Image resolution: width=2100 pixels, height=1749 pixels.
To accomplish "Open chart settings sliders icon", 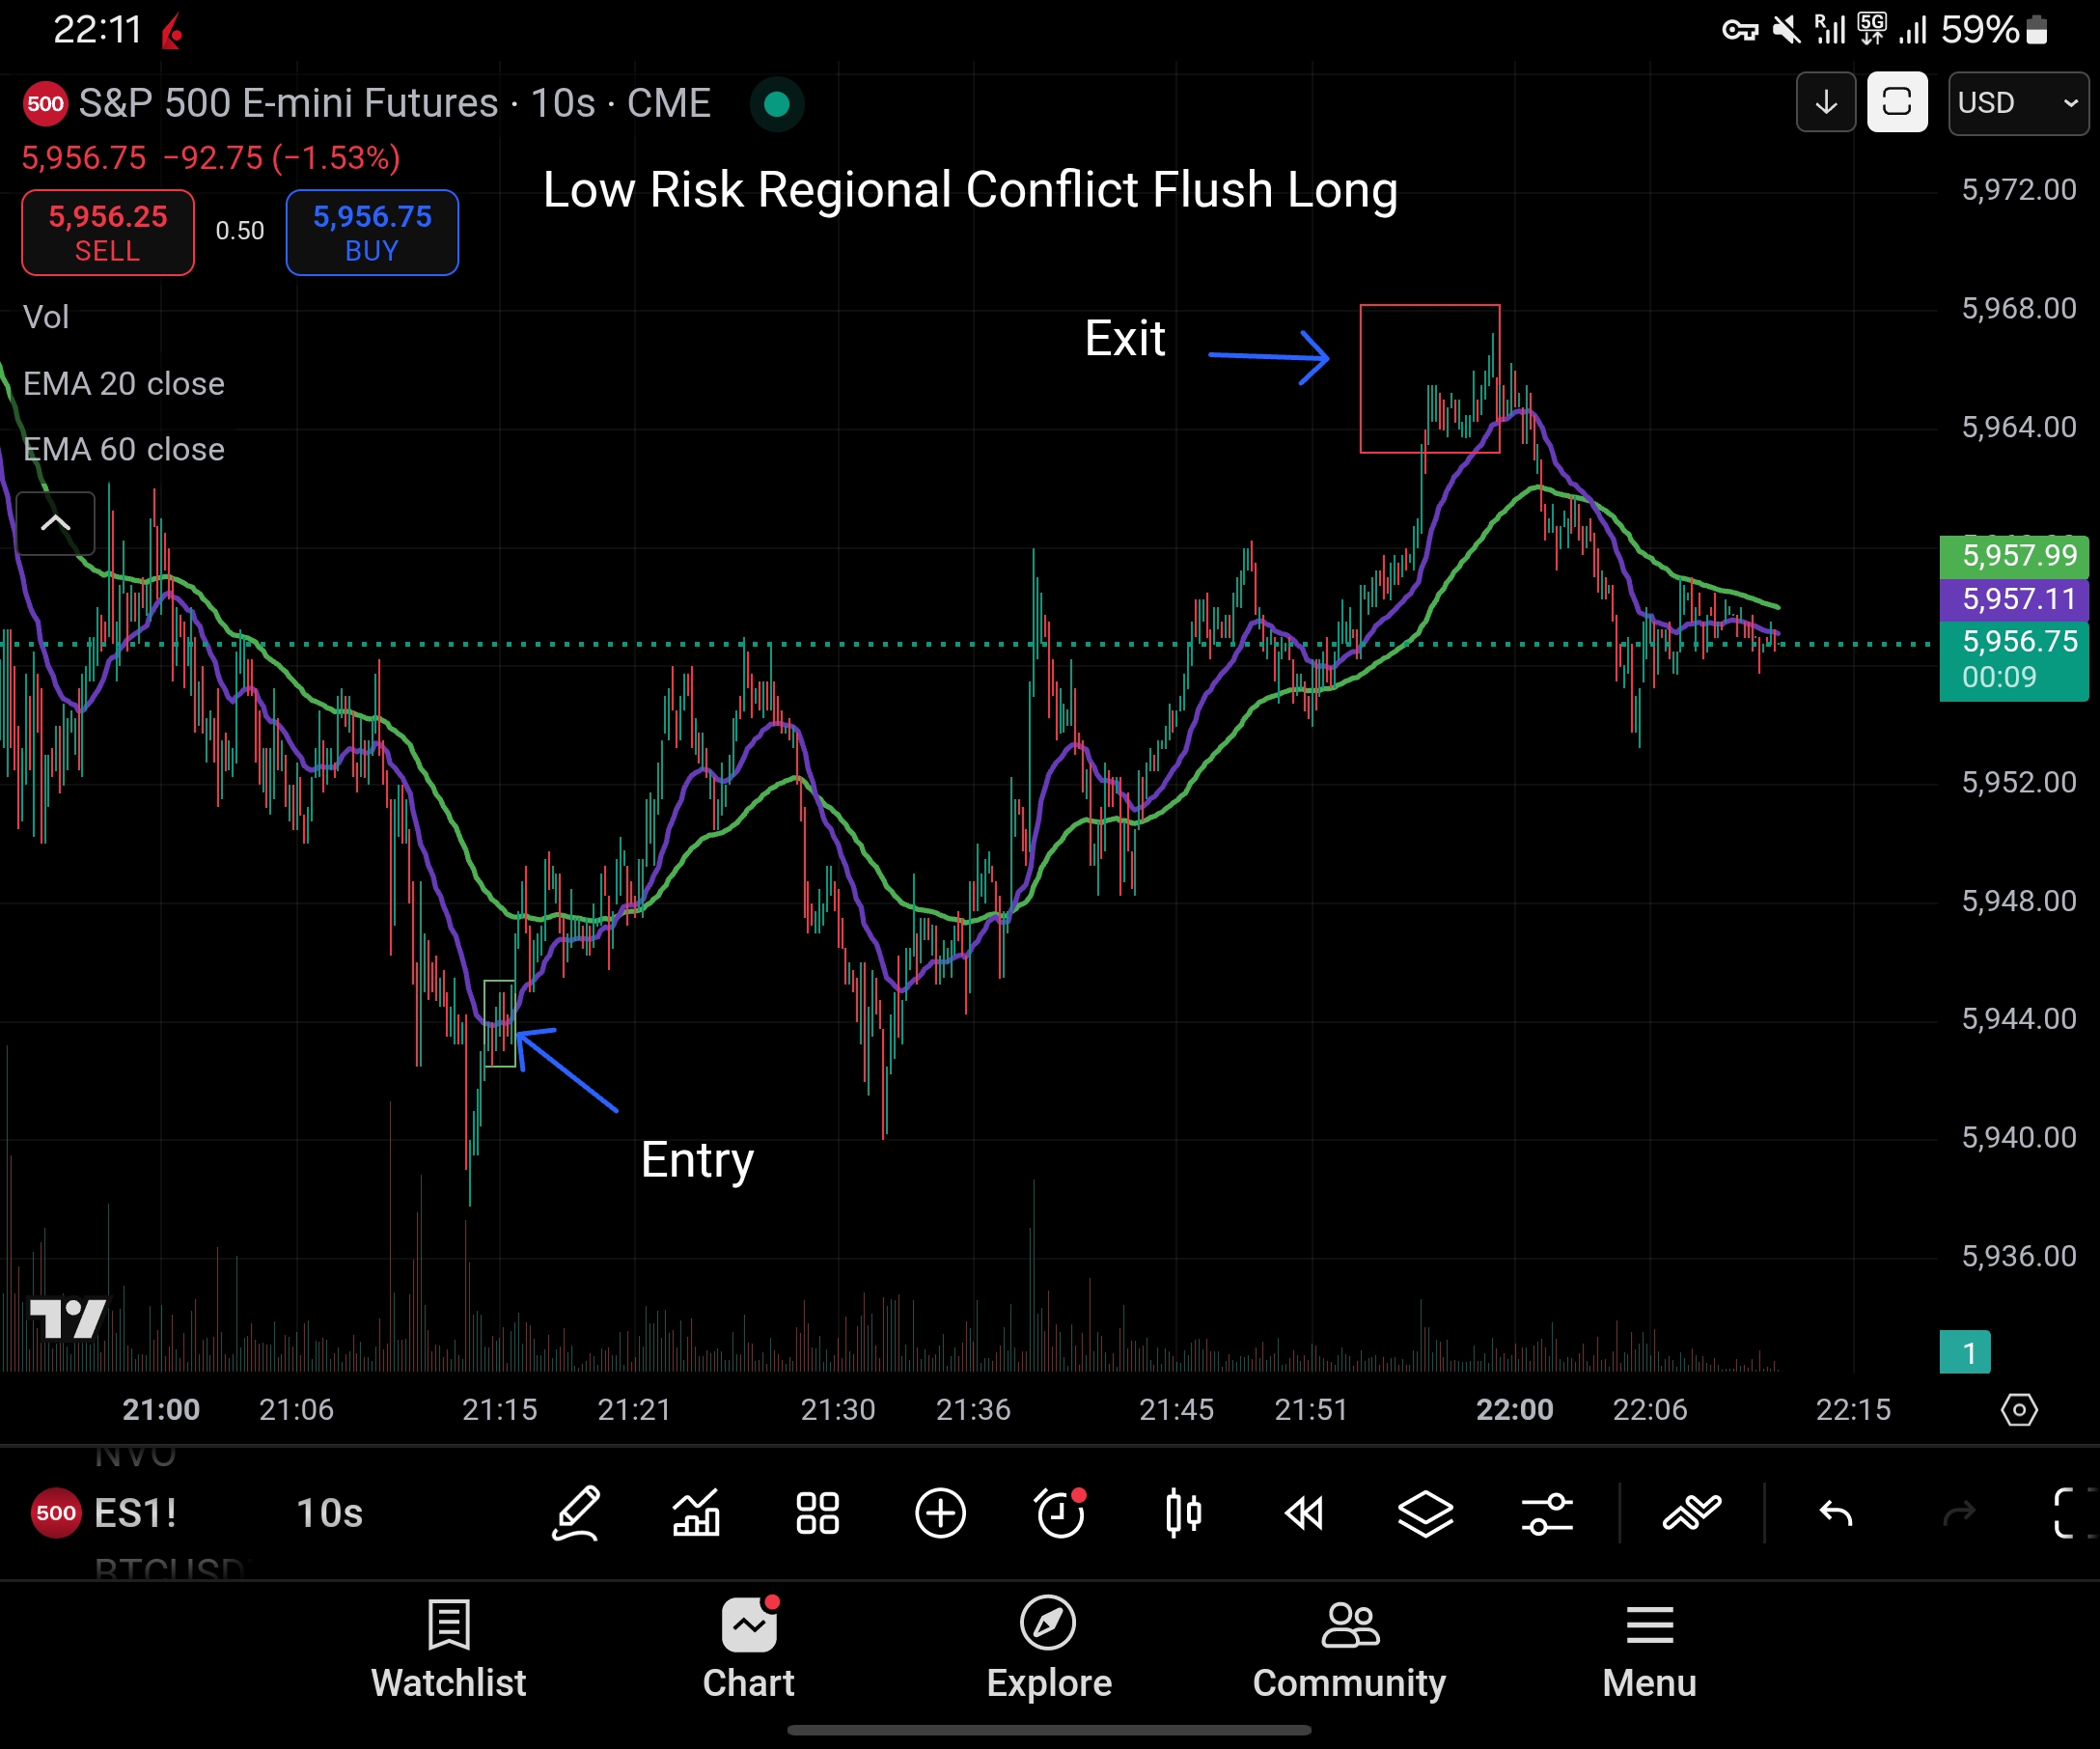I will pos(1547,1513).
